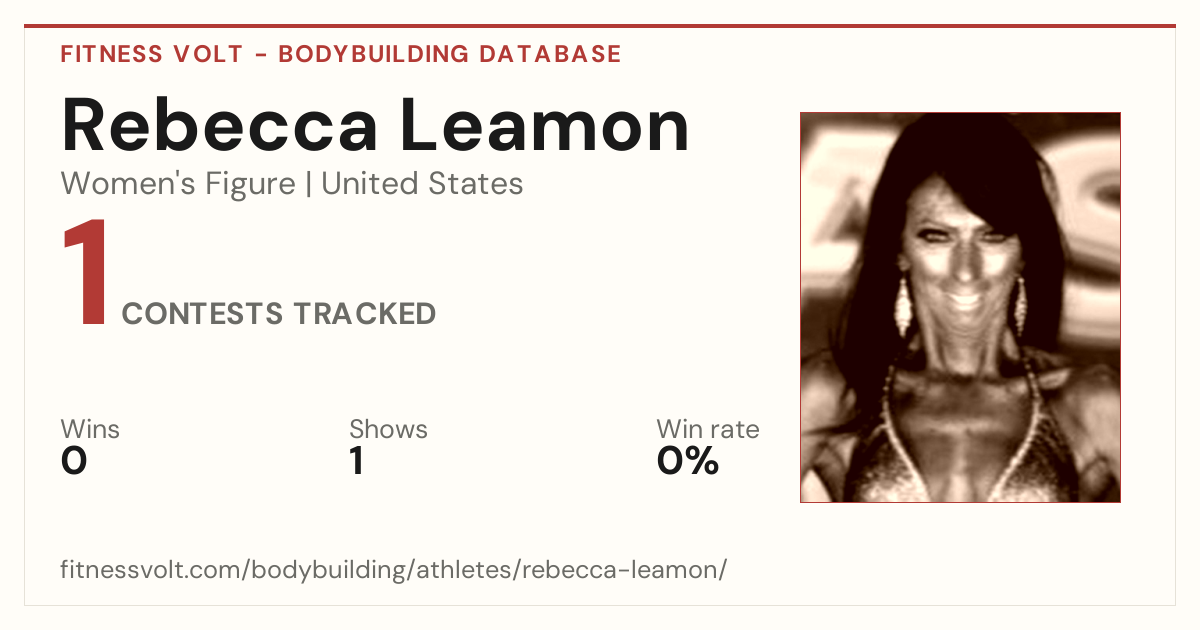Open the fitnessvolt.com athlete URL link
Viewport: 1200px width, 630px height.
click(x=394, y=571)
